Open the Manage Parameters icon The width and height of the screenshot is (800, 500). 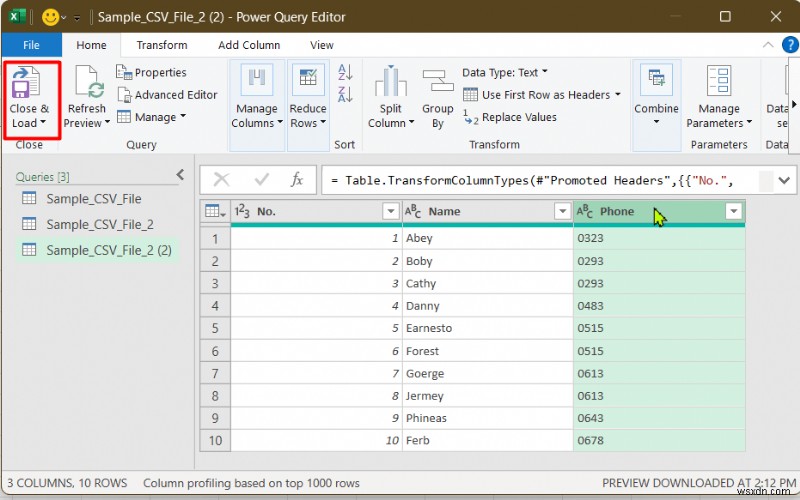pos(719,81)
